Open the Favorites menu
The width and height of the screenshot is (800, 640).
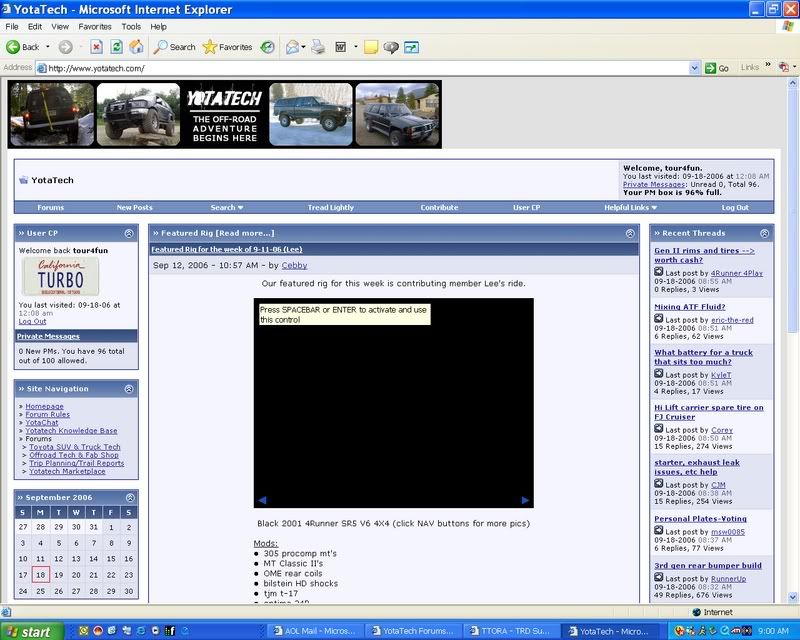click(95, 26)
